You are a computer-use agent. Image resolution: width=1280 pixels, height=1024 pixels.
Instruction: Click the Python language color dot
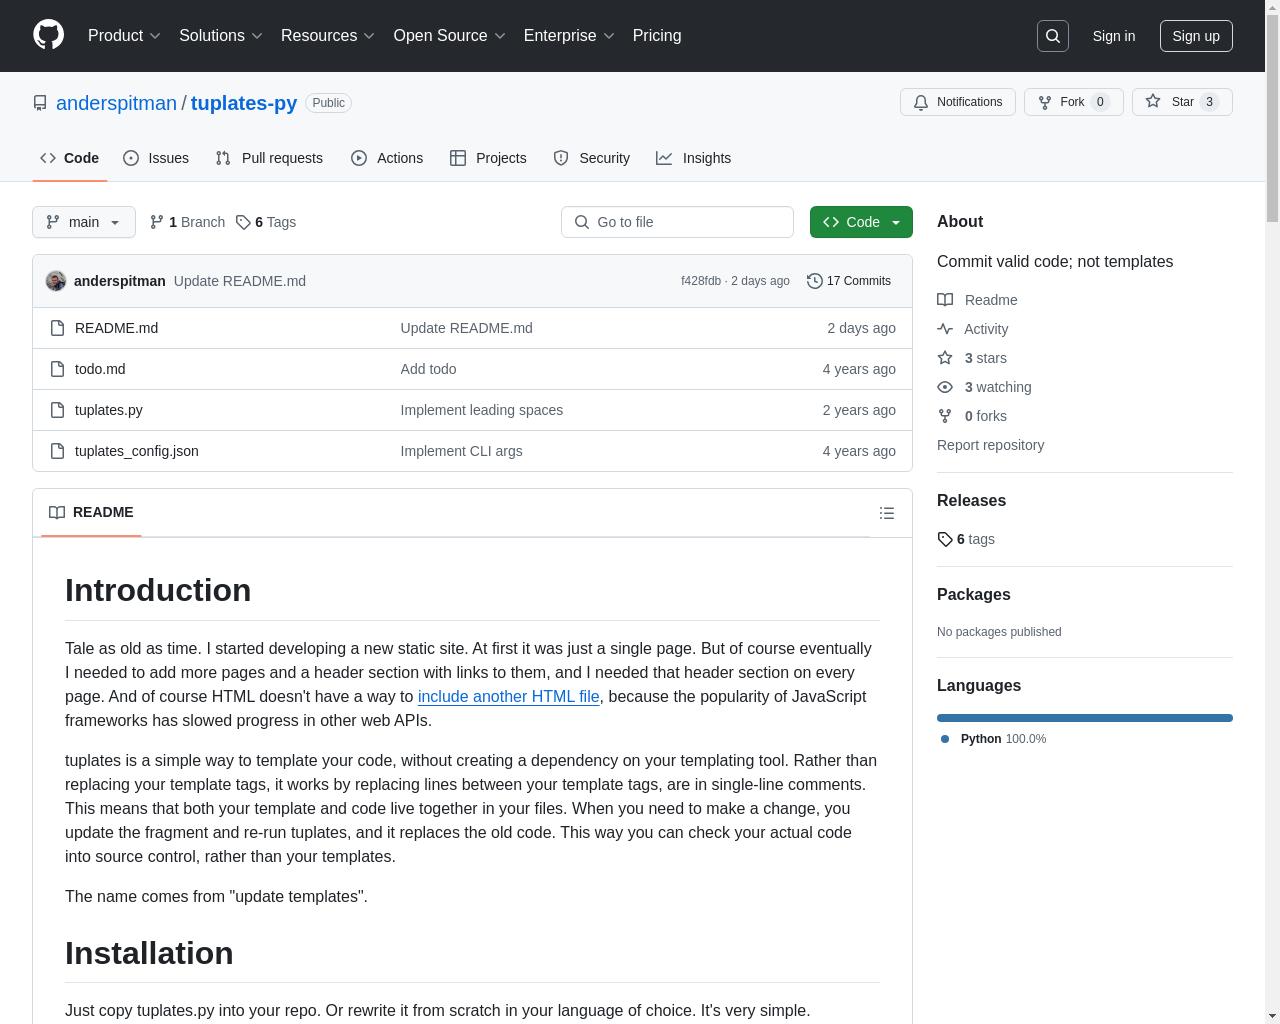tap(945, 739)
